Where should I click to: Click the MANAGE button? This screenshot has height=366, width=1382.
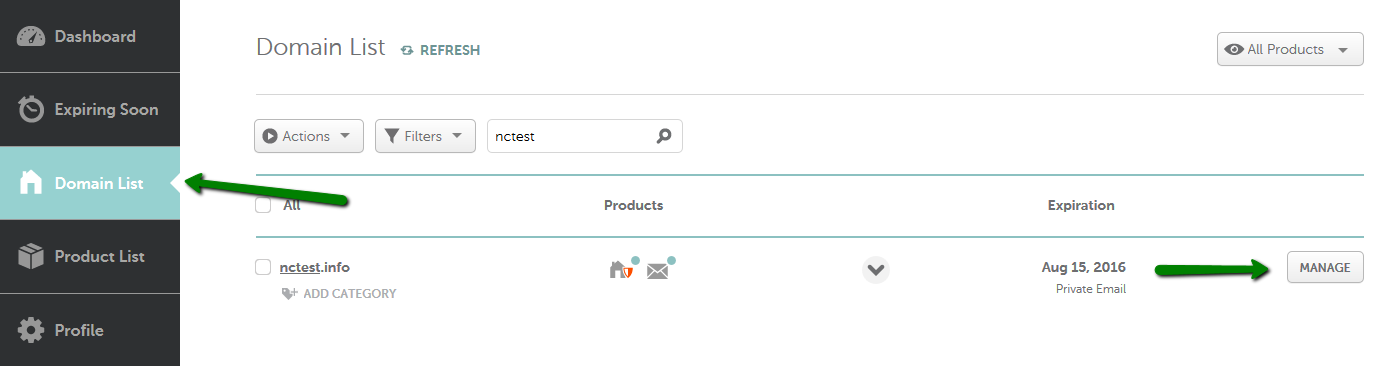coord(1325,267)
